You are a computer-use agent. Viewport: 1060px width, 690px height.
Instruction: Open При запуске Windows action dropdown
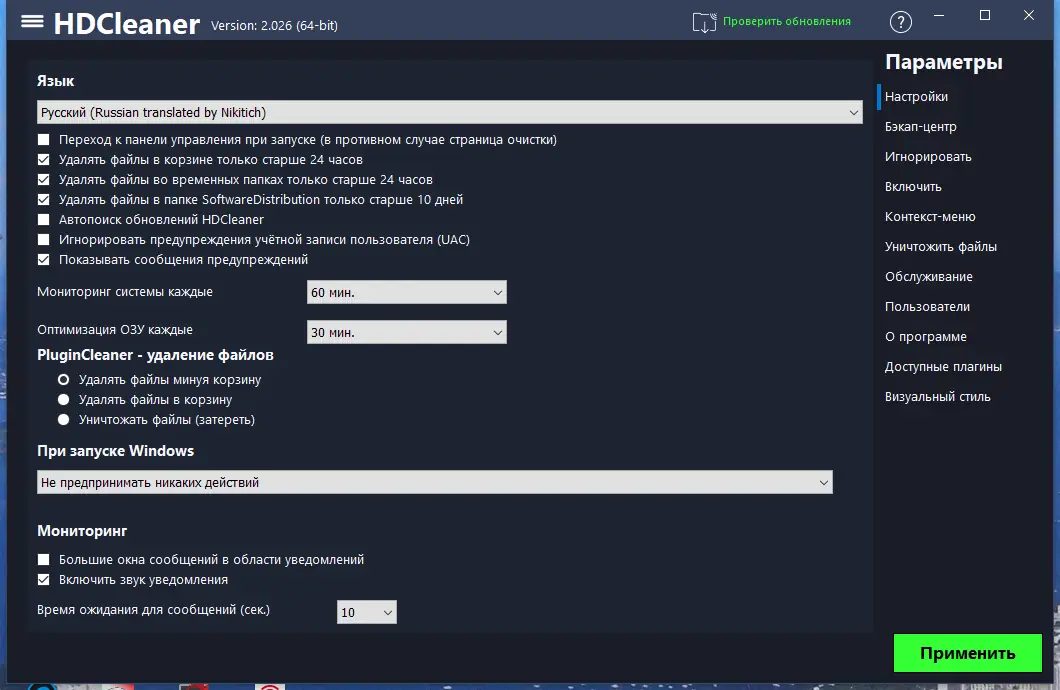[435, 483]
